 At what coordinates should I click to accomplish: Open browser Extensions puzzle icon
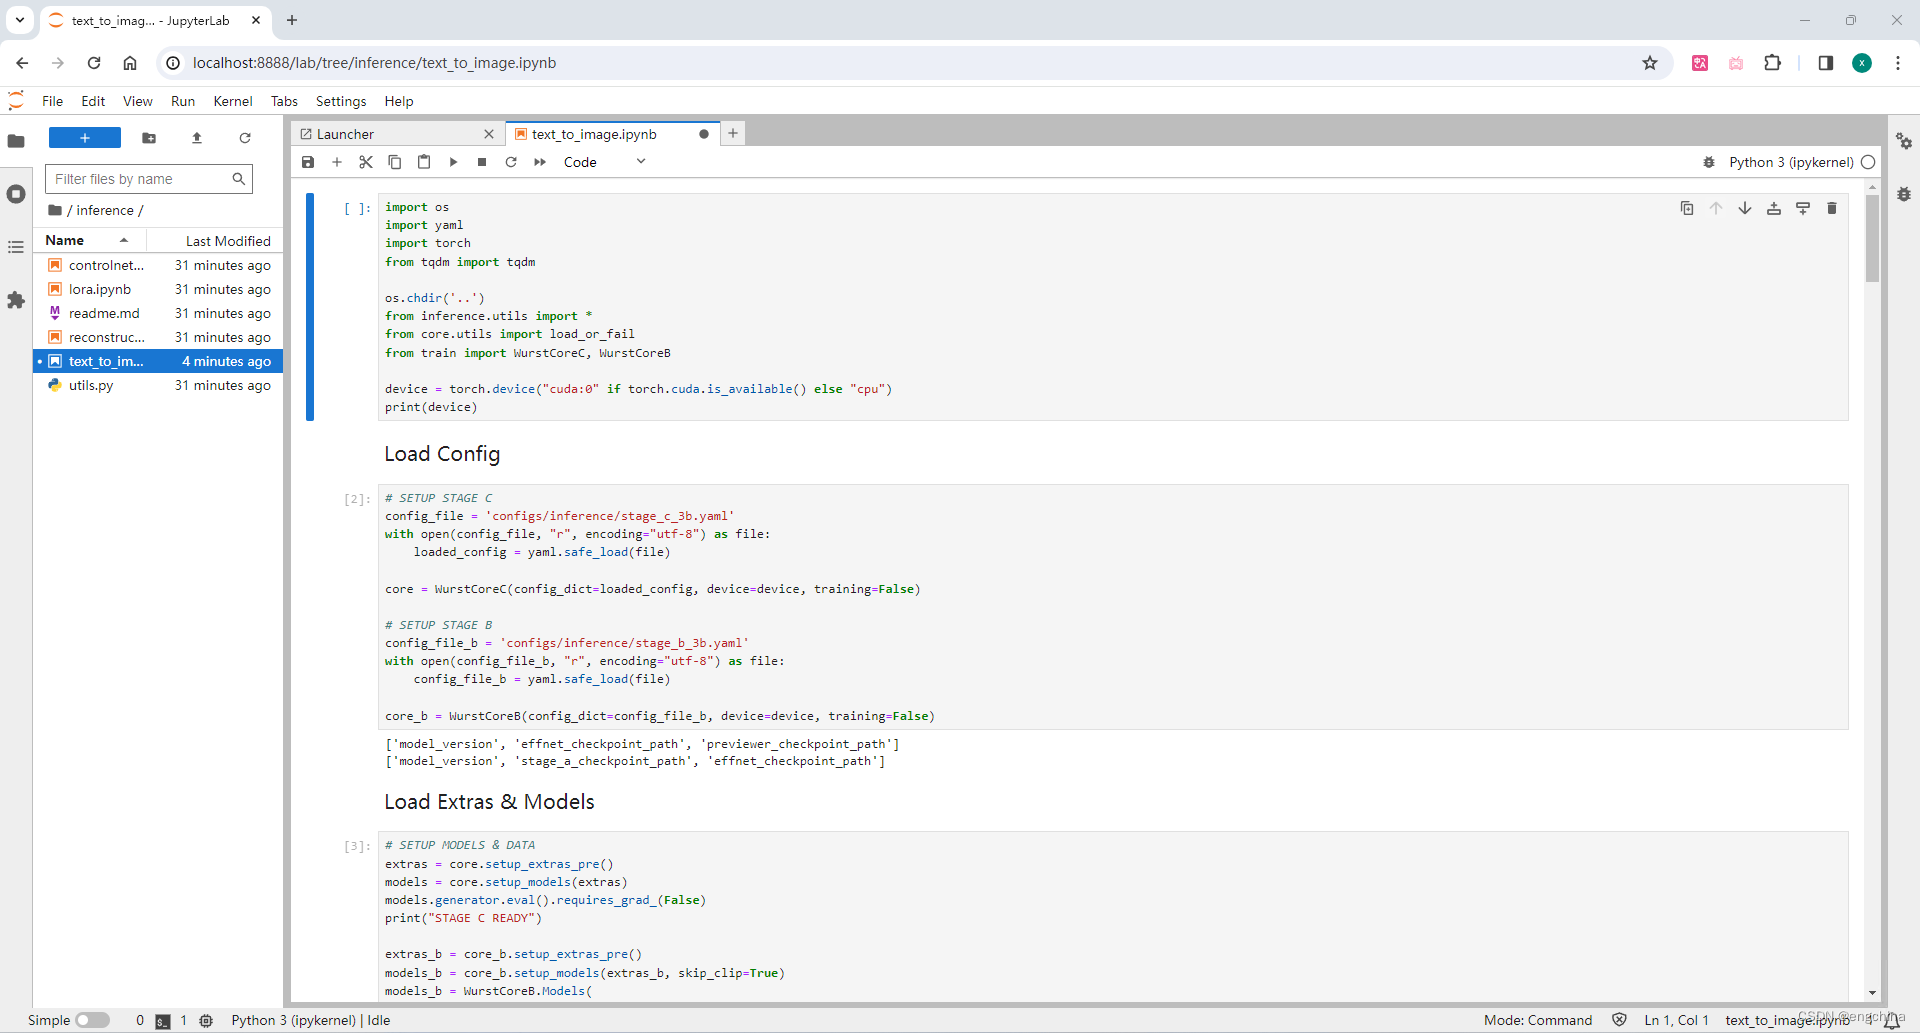[1773, 63]
